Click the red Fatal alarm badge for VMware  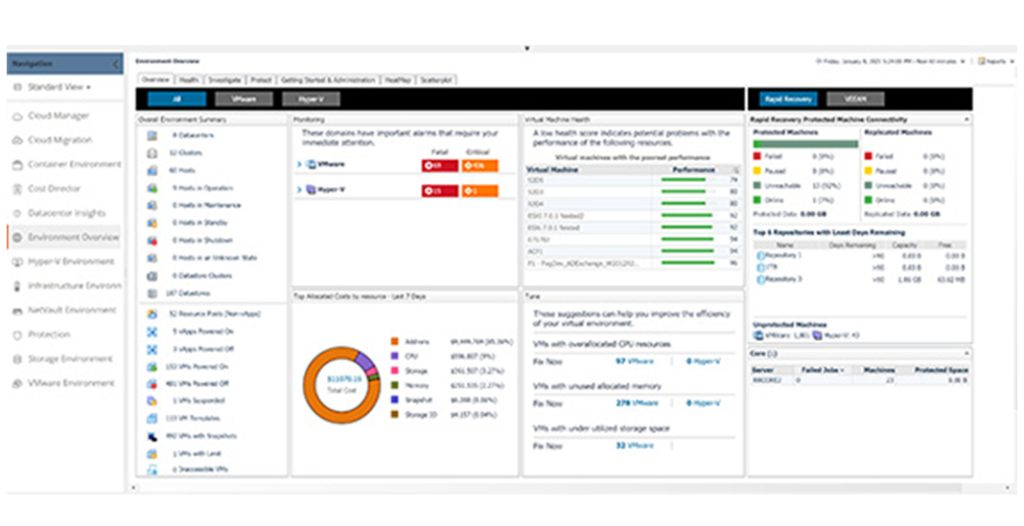[x=440, y=165]
